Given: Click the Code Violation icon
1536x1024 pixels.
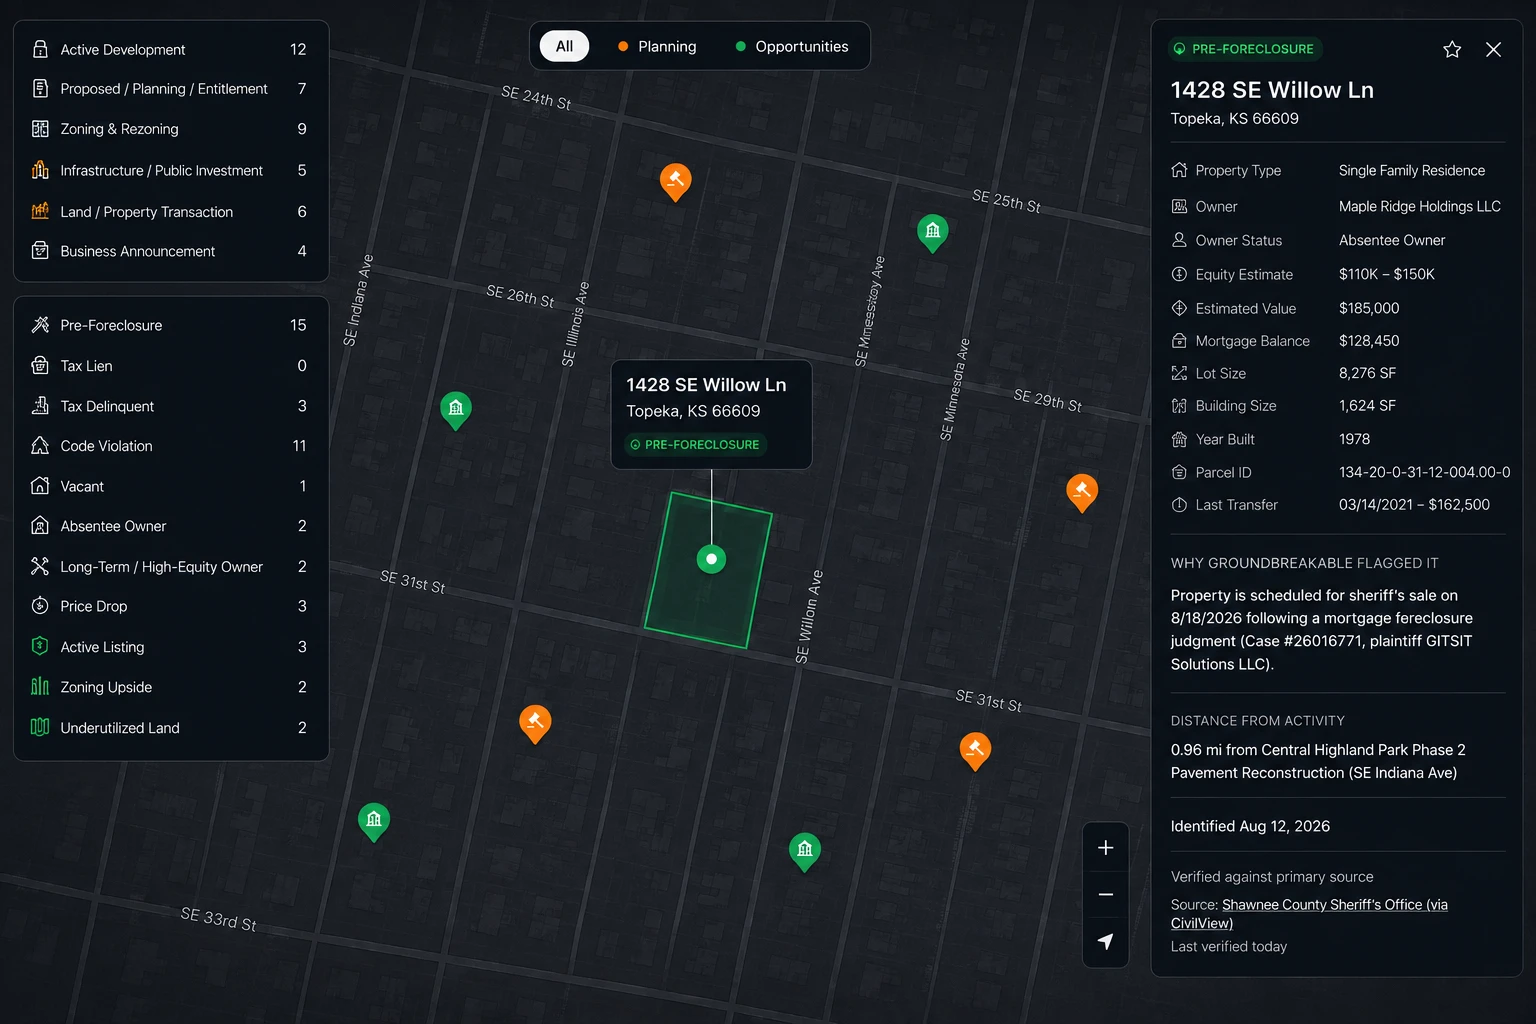Looking at the screenshot, I should click(40, 446).
